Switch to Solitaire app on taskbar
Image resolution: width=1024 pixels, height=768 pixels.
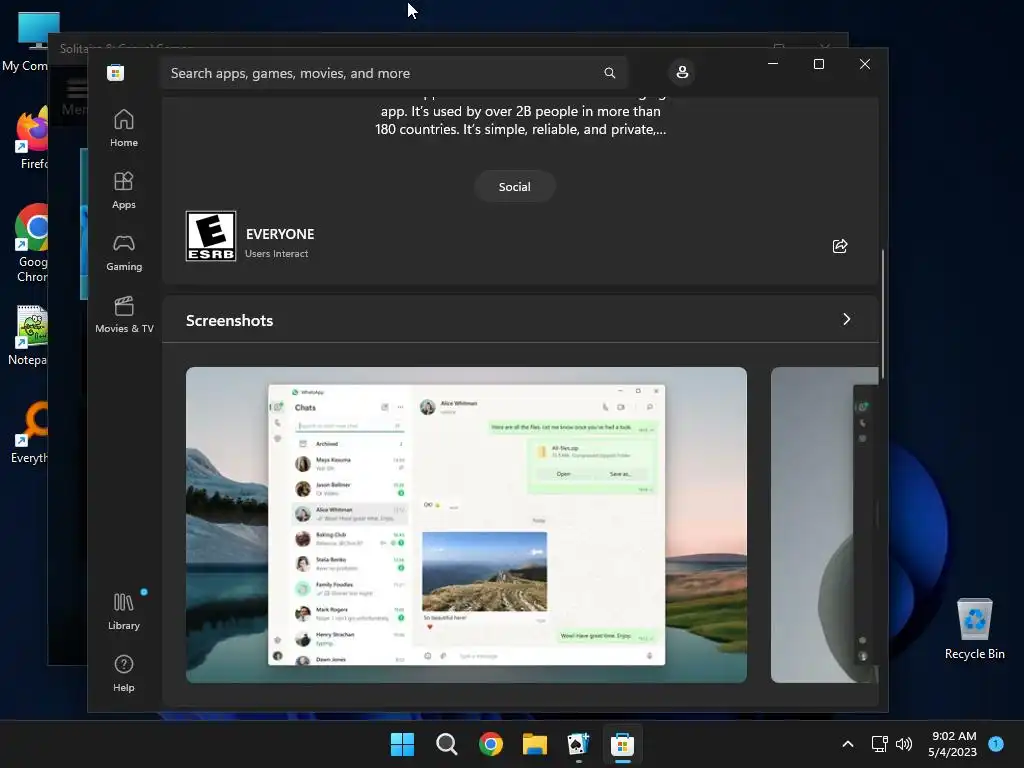tap(579, 744)
